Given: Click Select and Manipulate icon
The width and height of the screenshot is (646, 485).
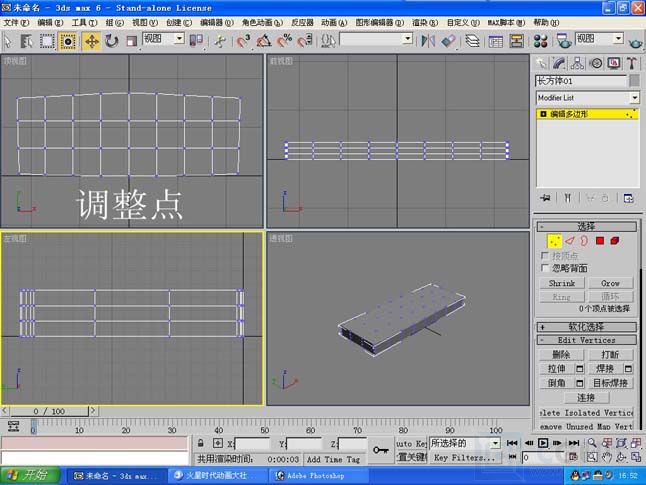Looking at the screenshot, I should pyautogui.click(x=220, y=41).
